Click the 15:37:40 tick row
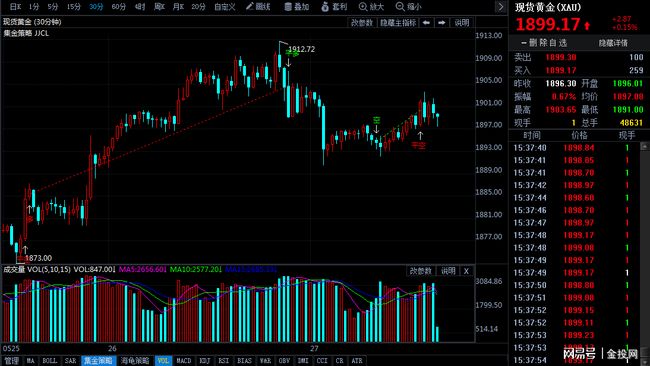The image size is (650, 366). point(575,148)
